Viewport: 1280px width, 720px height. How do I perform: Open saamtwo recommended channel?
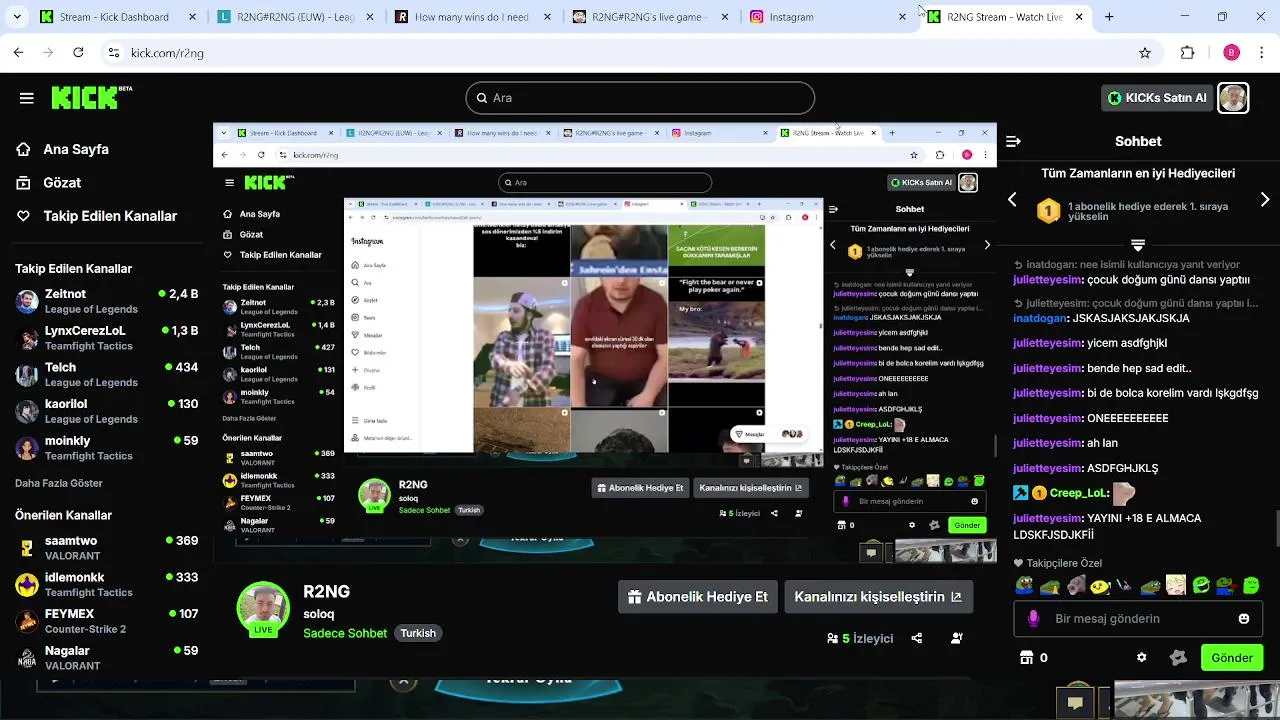(106, 548)
